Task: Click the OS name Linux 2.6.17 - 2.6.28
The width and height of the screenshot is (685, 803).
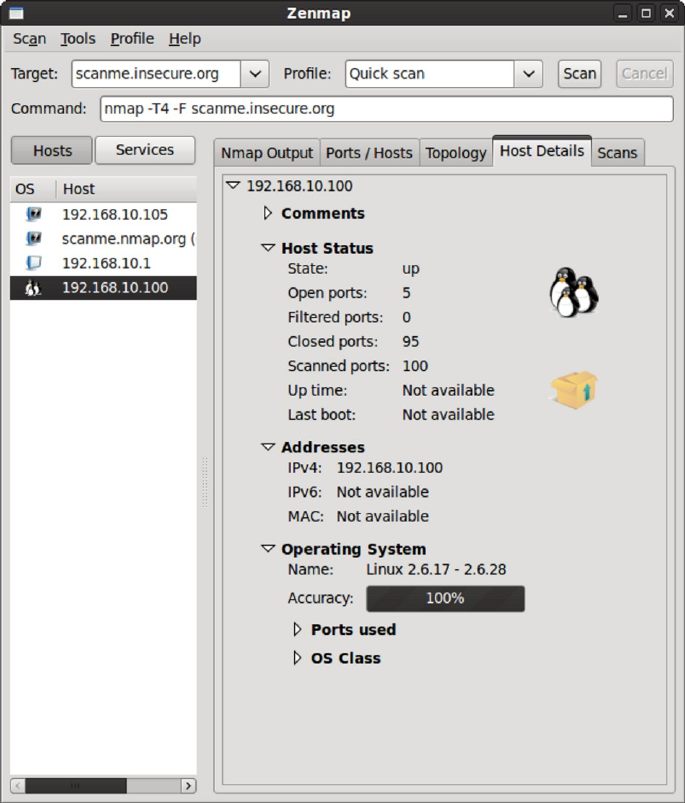Action: 436,569
